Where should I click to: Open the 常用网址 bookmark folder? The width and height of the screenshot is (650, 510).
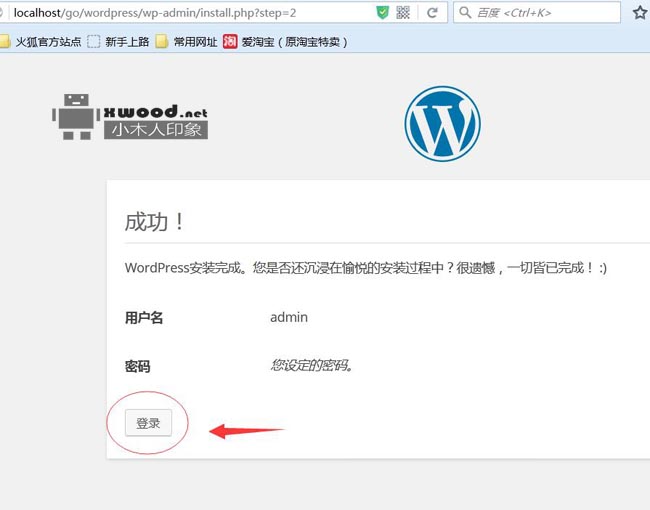point(187,41)
